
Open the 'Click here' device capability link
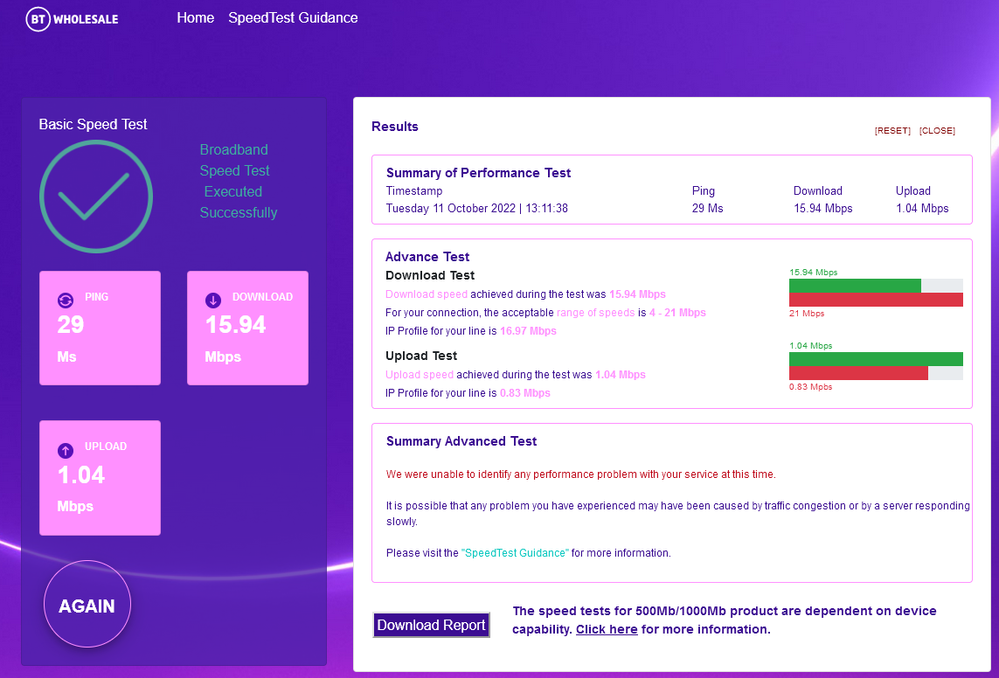point(606,630)
